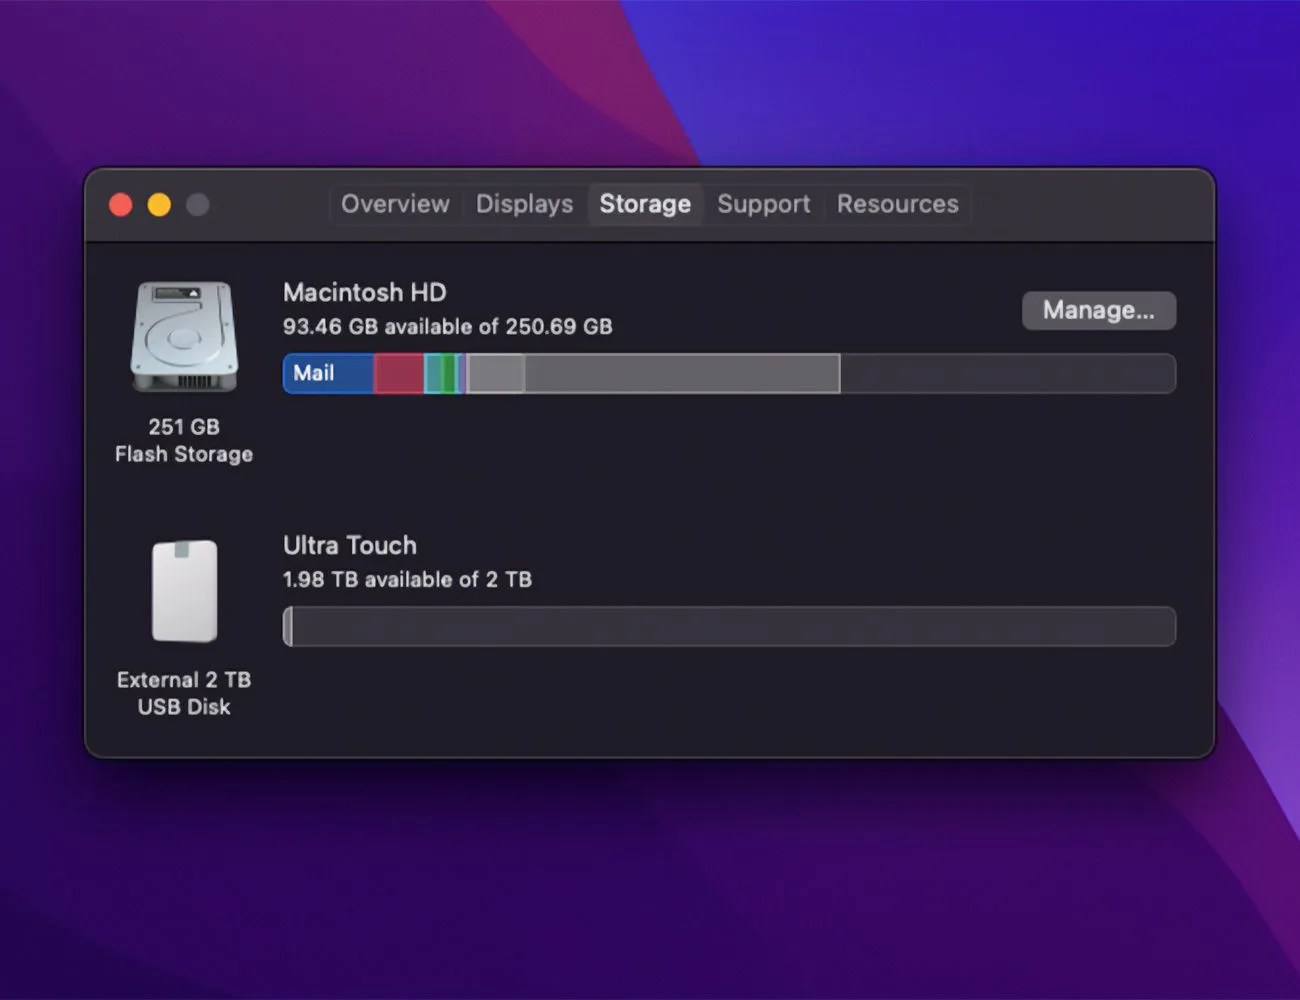The width and height of the screenshot is (1300, 1000).
Task: Minimize the window with the yellow button
Action: coord(159,205)
